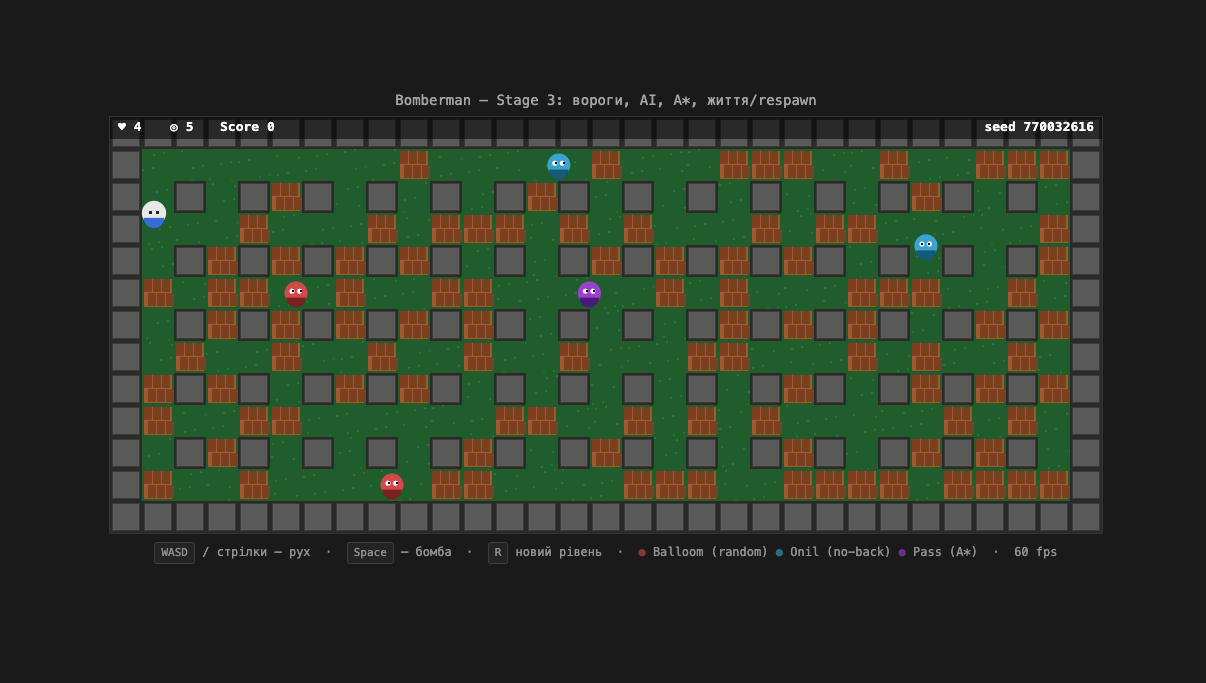This screenshot has width=1206, height=683.
Task: Click the Balloom (random) legend label
Action: (710, 552)
